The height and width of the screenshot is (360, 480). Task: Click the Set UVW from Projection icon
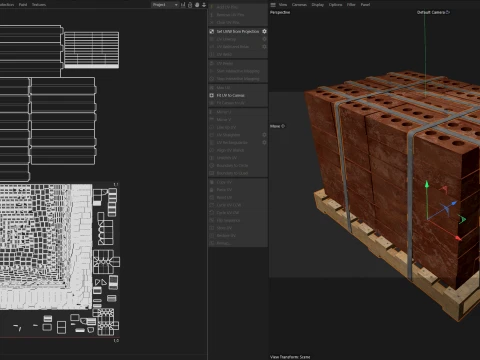pyautogui.click(x=211, y=31)
